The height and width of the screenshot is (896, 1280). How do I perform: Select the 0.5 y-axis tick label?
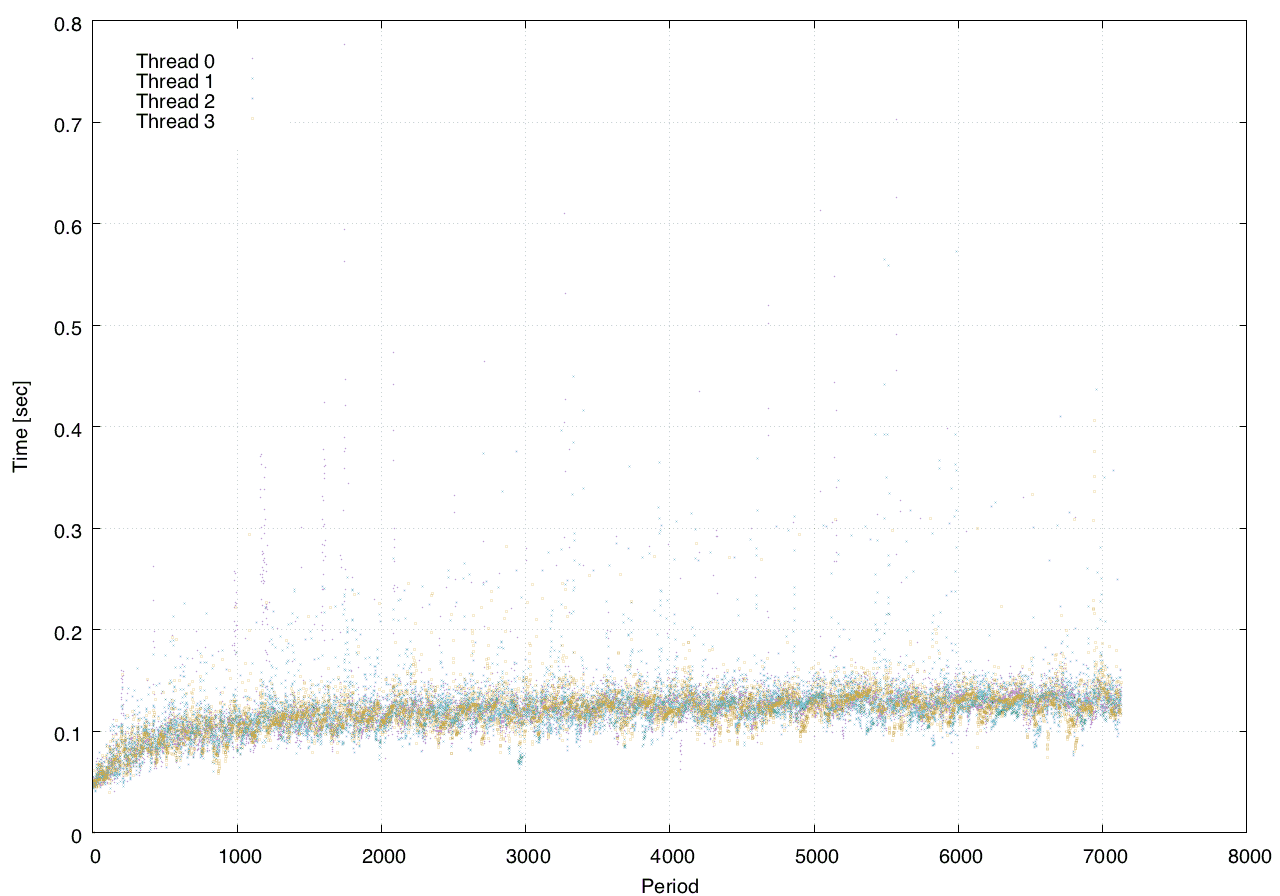point(65,326)
